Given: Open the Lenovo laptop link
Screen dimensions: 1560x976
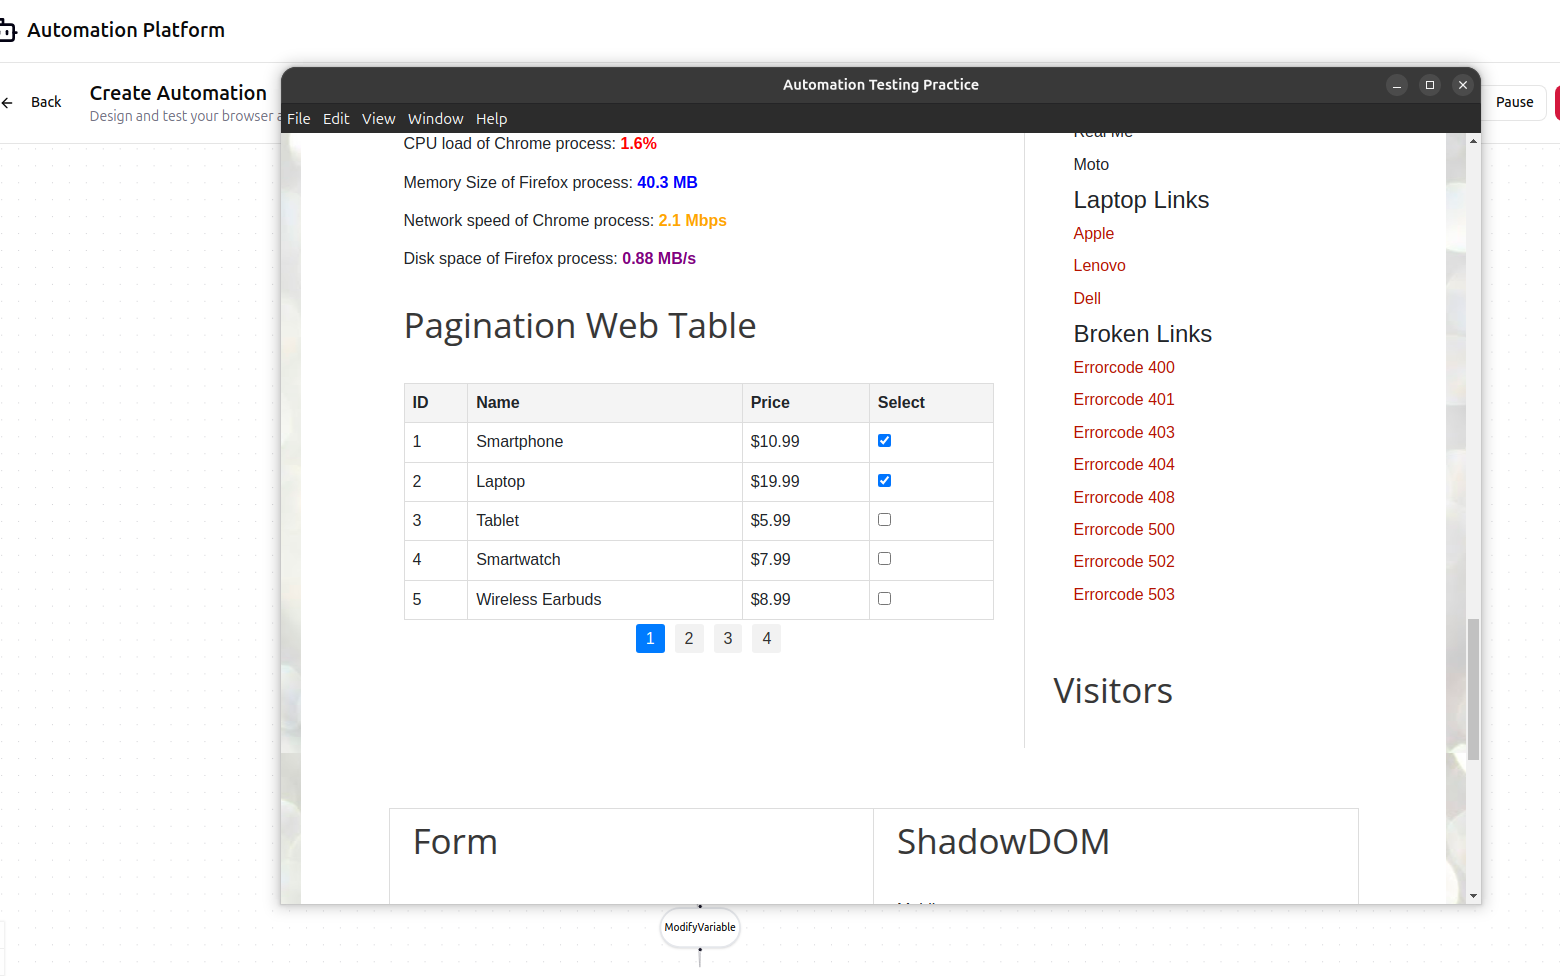Looking at the screenshot, I should [x=1099, y=265].
